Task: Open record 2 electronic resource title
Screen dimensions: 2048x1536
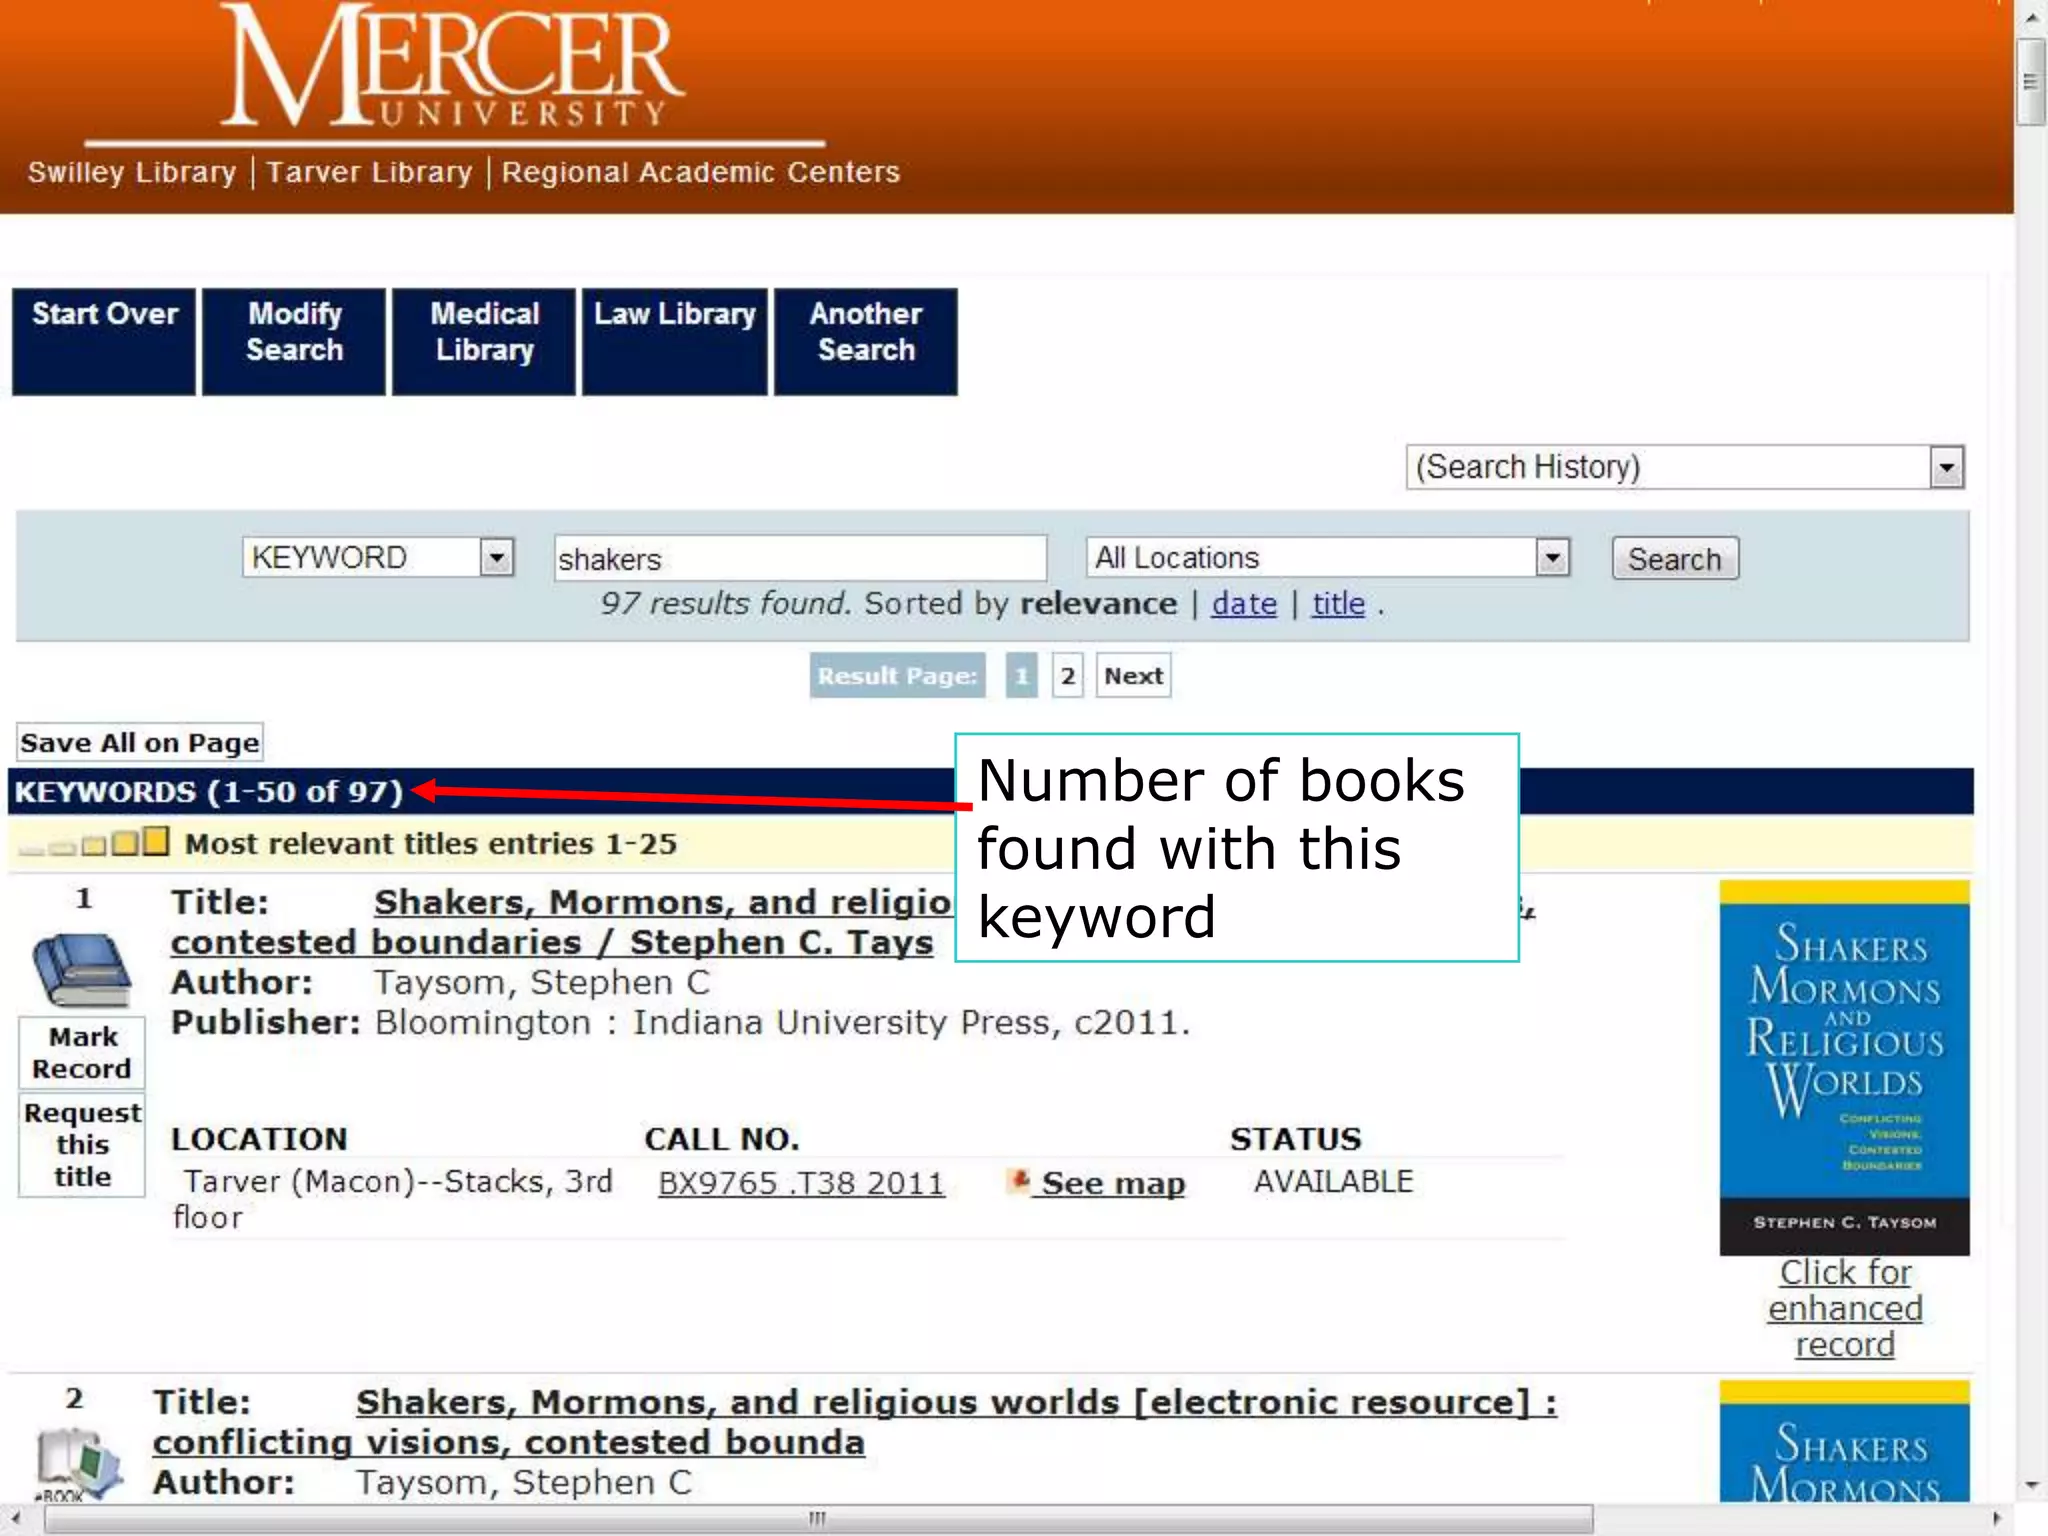Action: pyautogui.click(x=855, y=1422)
